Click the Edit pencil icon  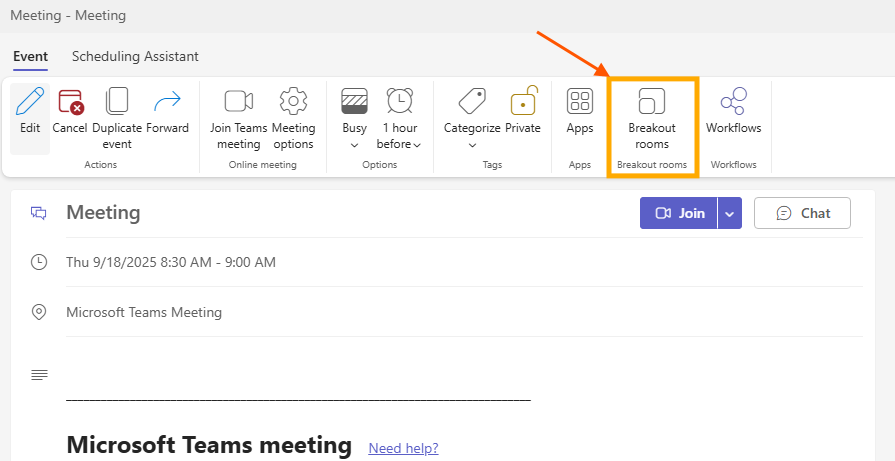30,101
